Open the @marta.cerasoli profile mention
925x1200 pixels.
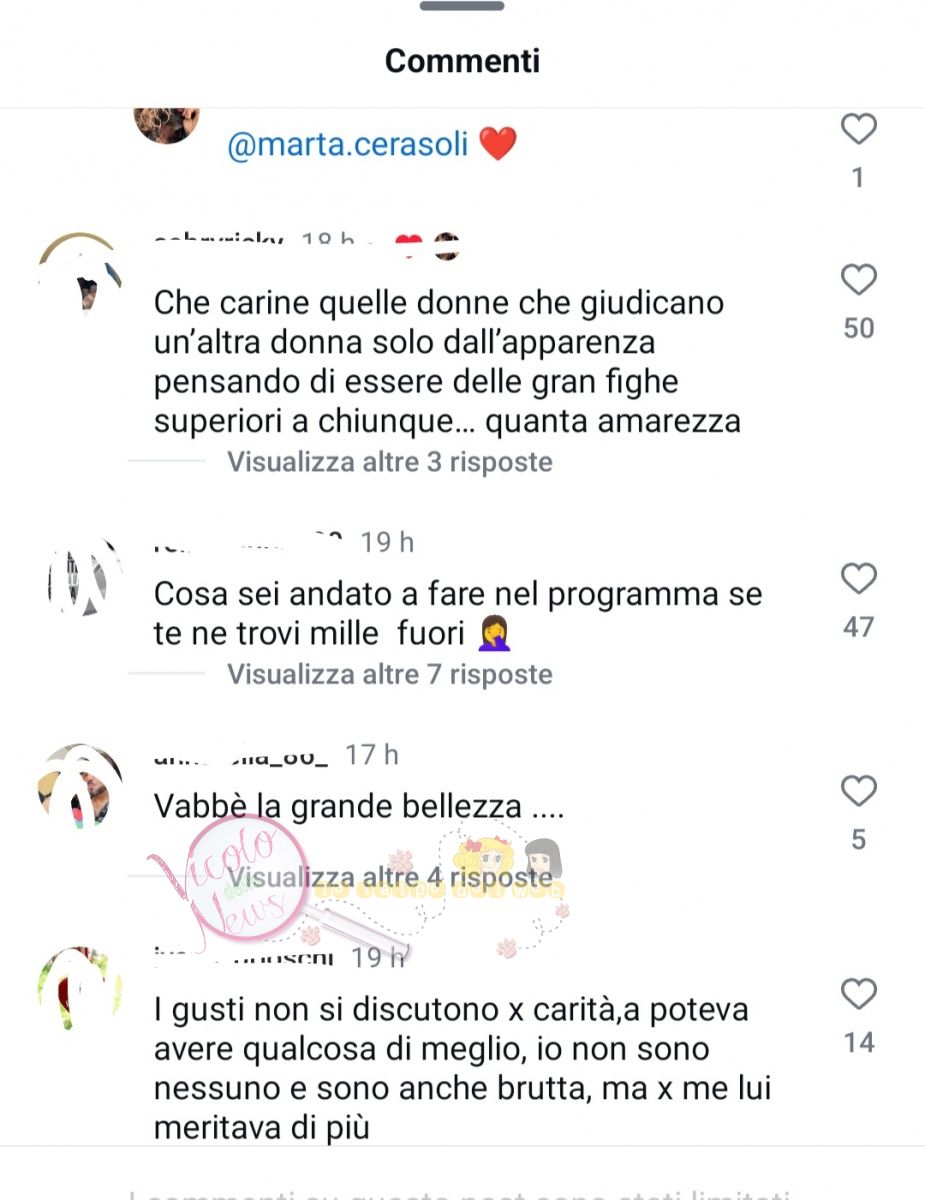tap(348, 144)
